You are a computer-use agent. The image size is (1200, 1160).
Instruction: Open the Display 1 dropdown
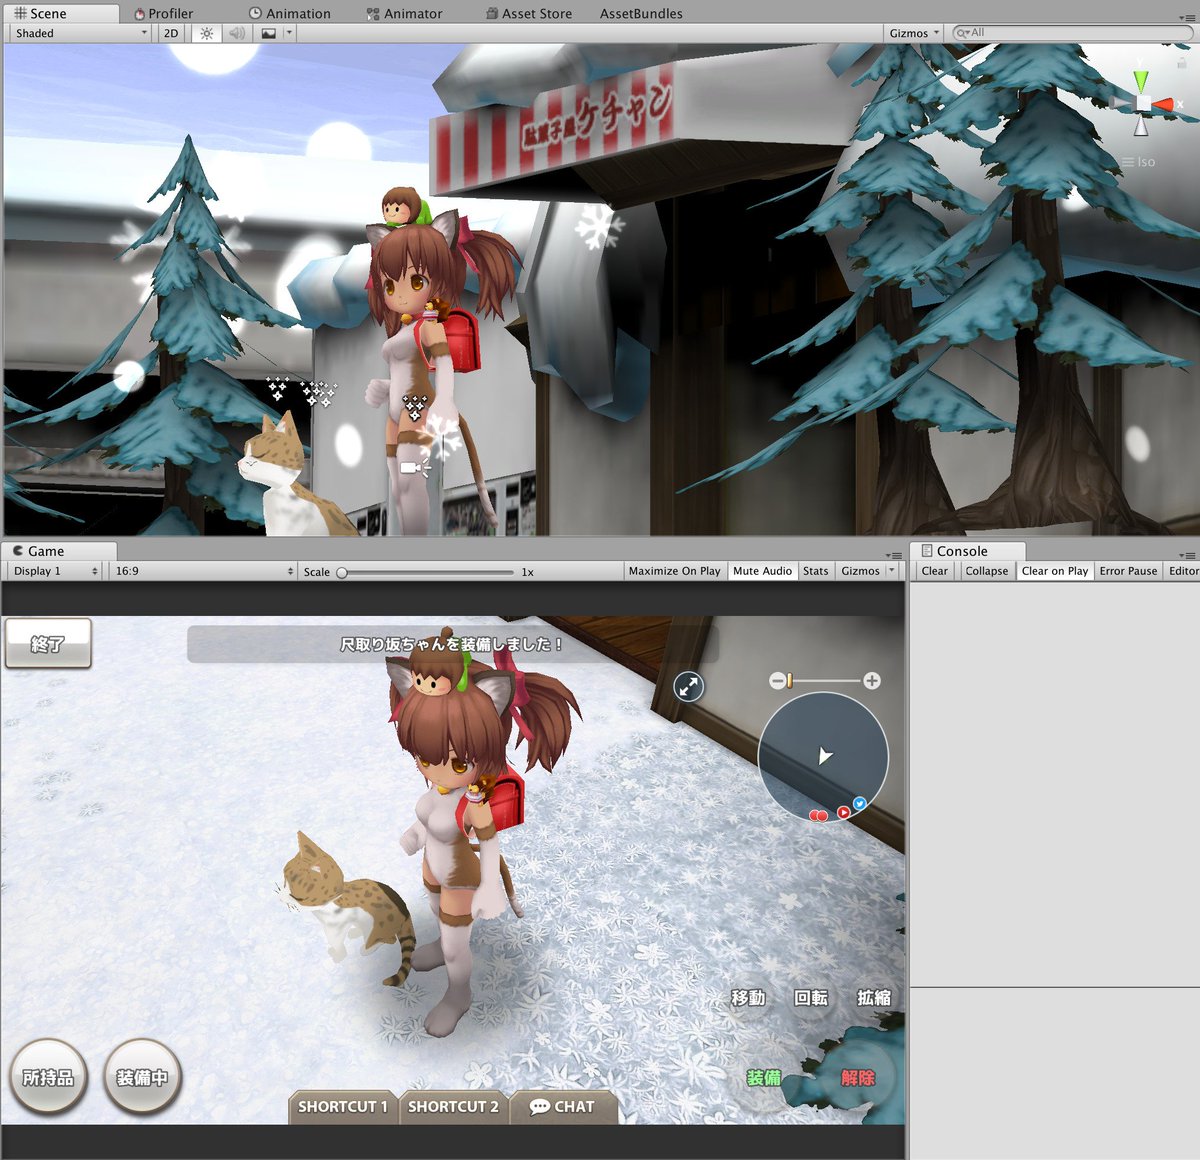tap(55, 571)
